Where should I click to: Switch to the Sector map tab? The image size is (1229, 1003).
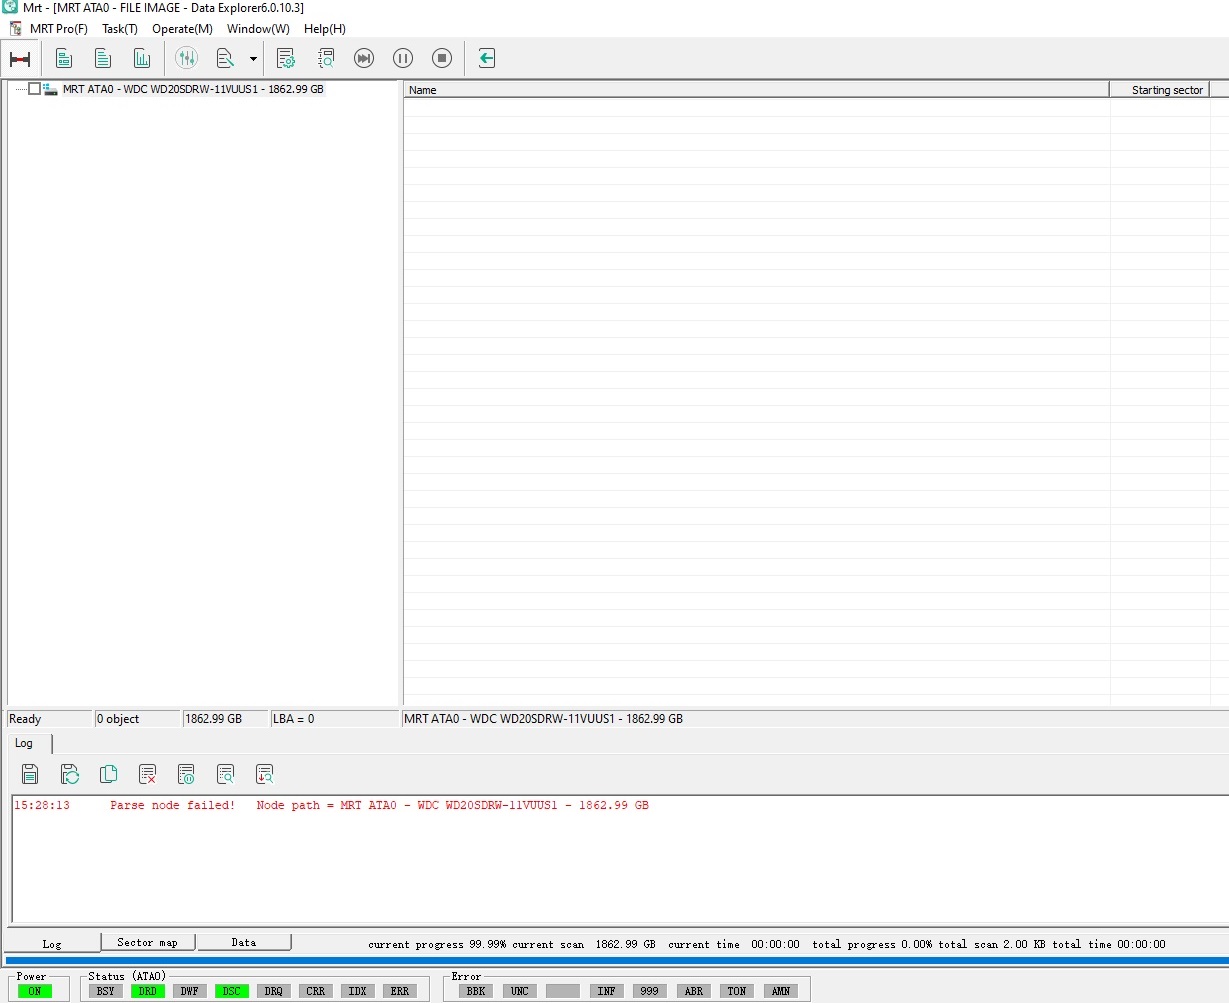pos(147,942)
